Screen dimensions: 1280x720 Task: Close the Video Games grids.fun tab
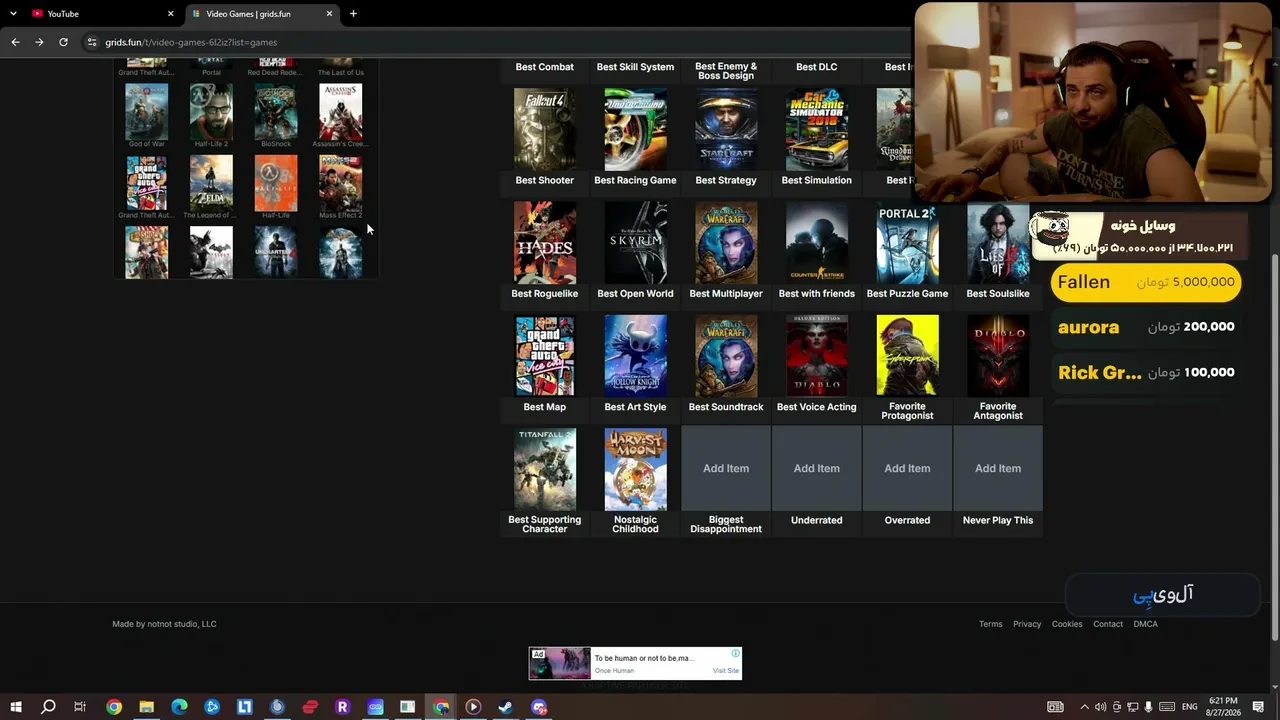point(329,14)
